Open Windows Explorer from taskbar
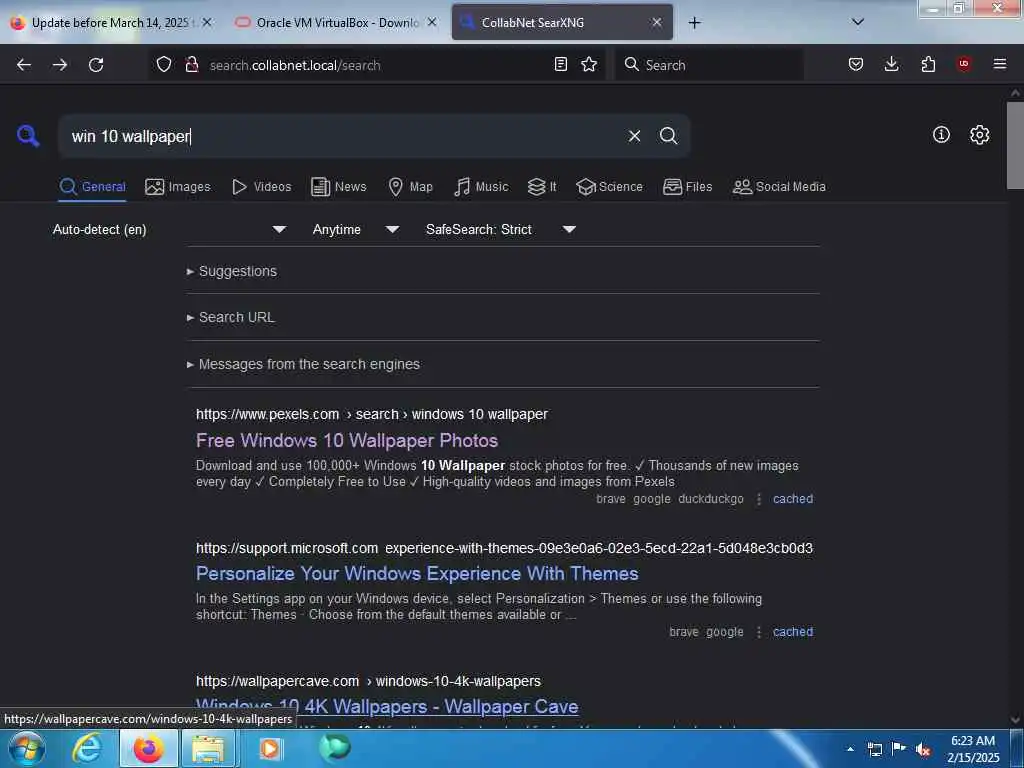Image resolution: width=1024 pixels, height=768 pixels. point(209,748)
